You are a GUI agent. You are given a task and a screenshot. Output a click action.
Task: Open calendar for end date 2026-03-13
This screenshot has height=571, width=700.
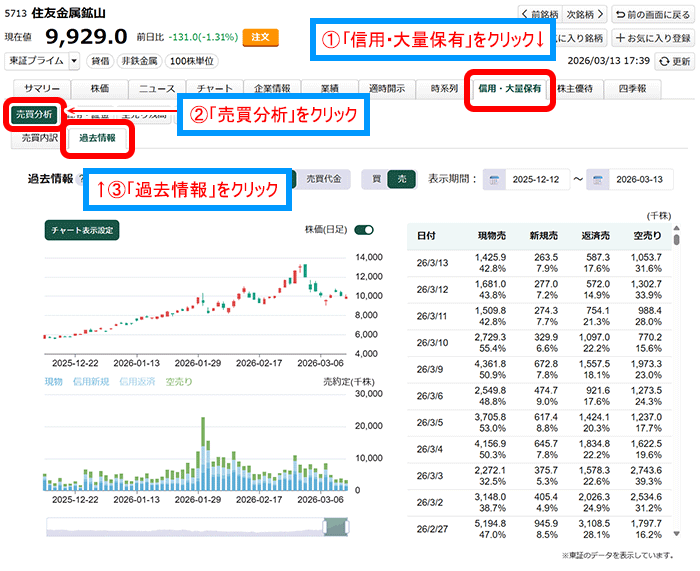tap(597, 180)
